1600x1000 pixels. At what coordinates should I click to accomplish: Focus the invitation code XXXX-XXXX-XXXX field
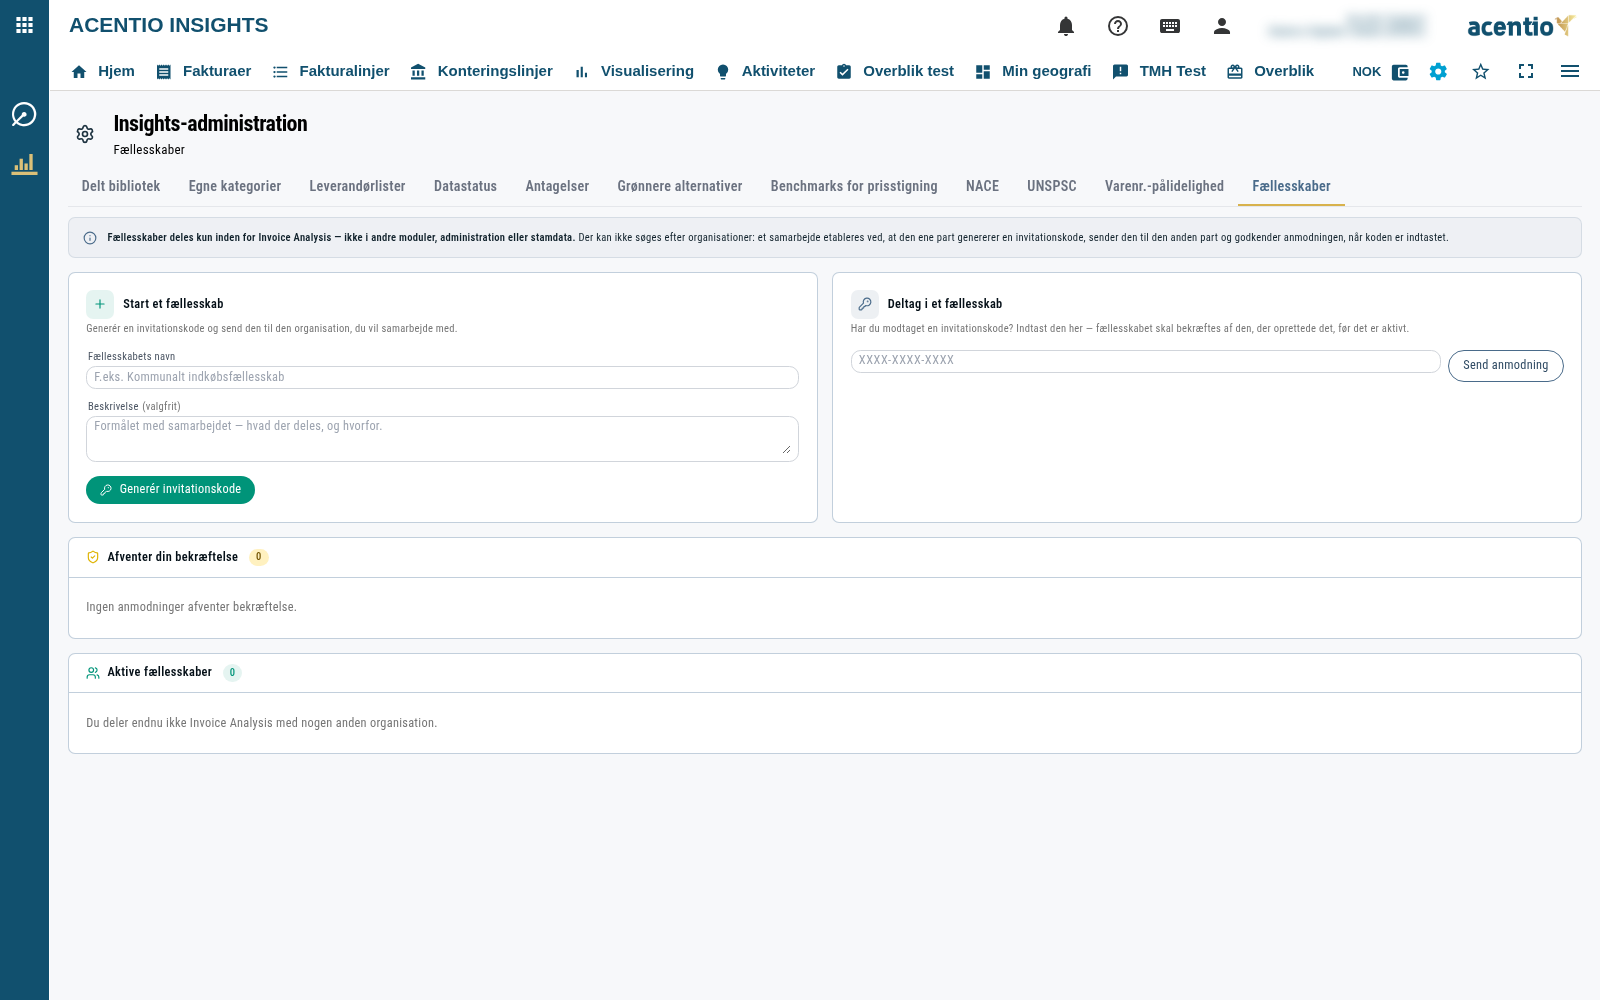(x=1145, y=361)
